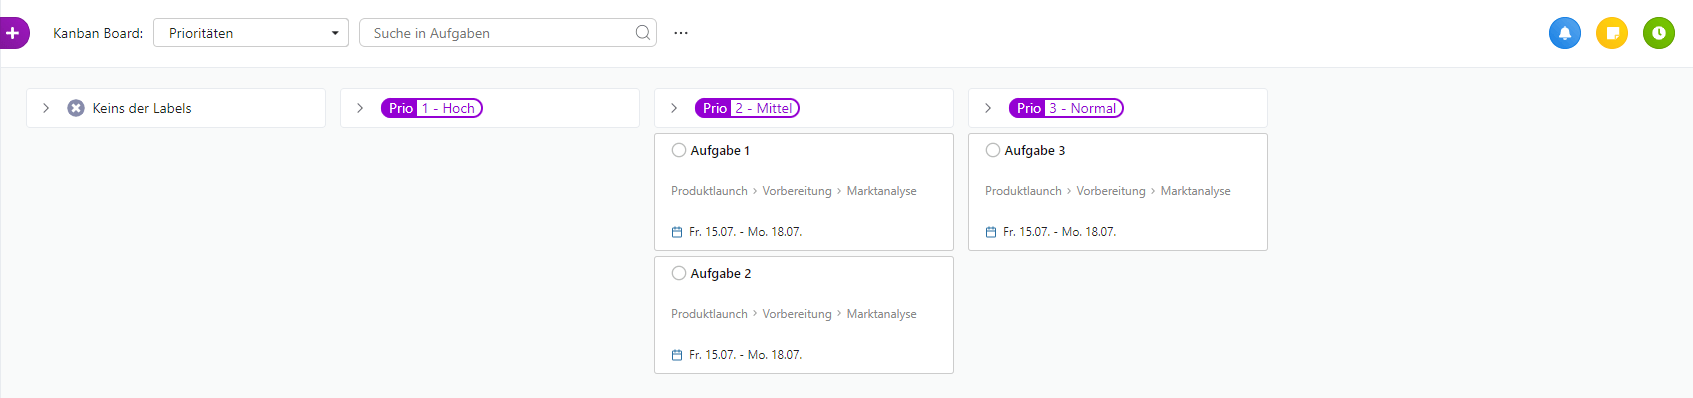Screen dimensions: 1693x398
Task: Mark Aufgabe 2 as done
Action: (x=679, y=273)
